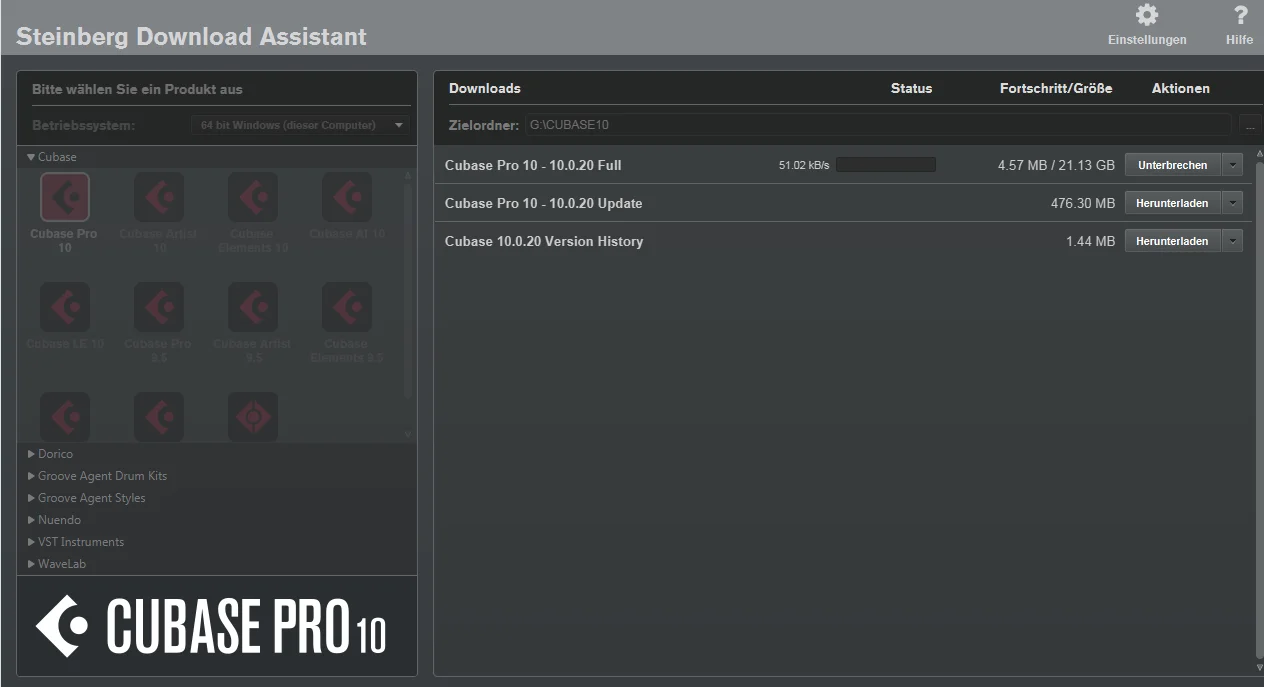Click Herunterladen for Cubase 10.0.20 Version History
Image resolution: width=1264 pixels, height=687 pixels.
click(1173, 241)
